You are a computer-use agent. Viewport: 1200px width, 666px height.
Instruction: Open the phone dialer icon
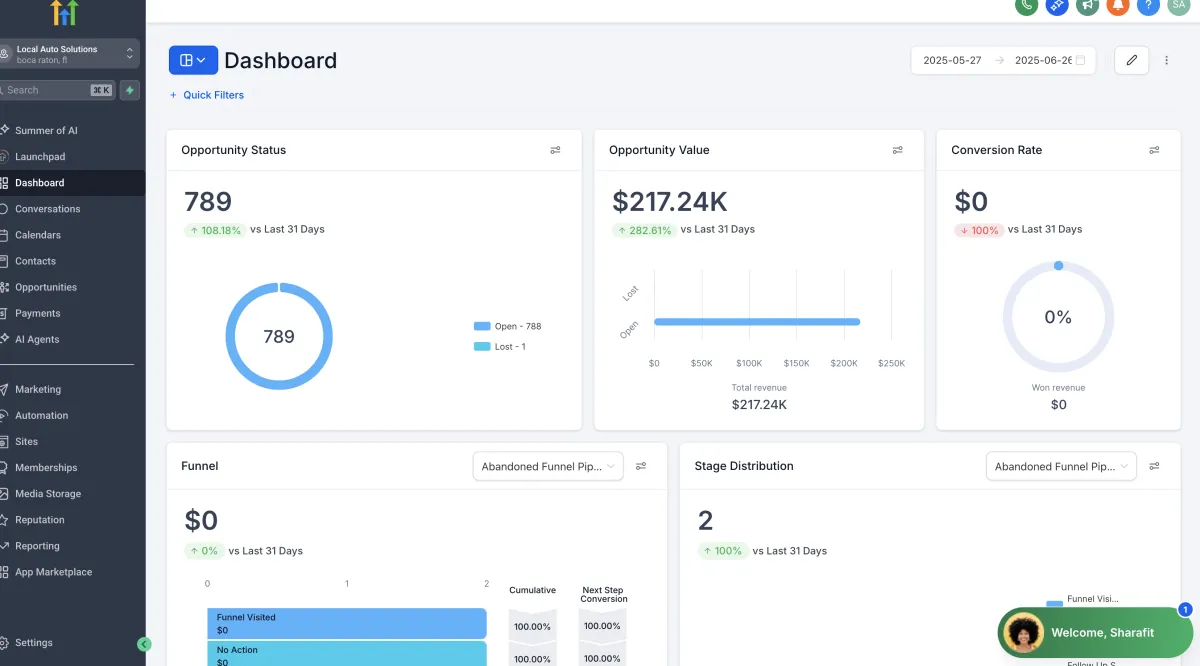[x=1026, y=5]
